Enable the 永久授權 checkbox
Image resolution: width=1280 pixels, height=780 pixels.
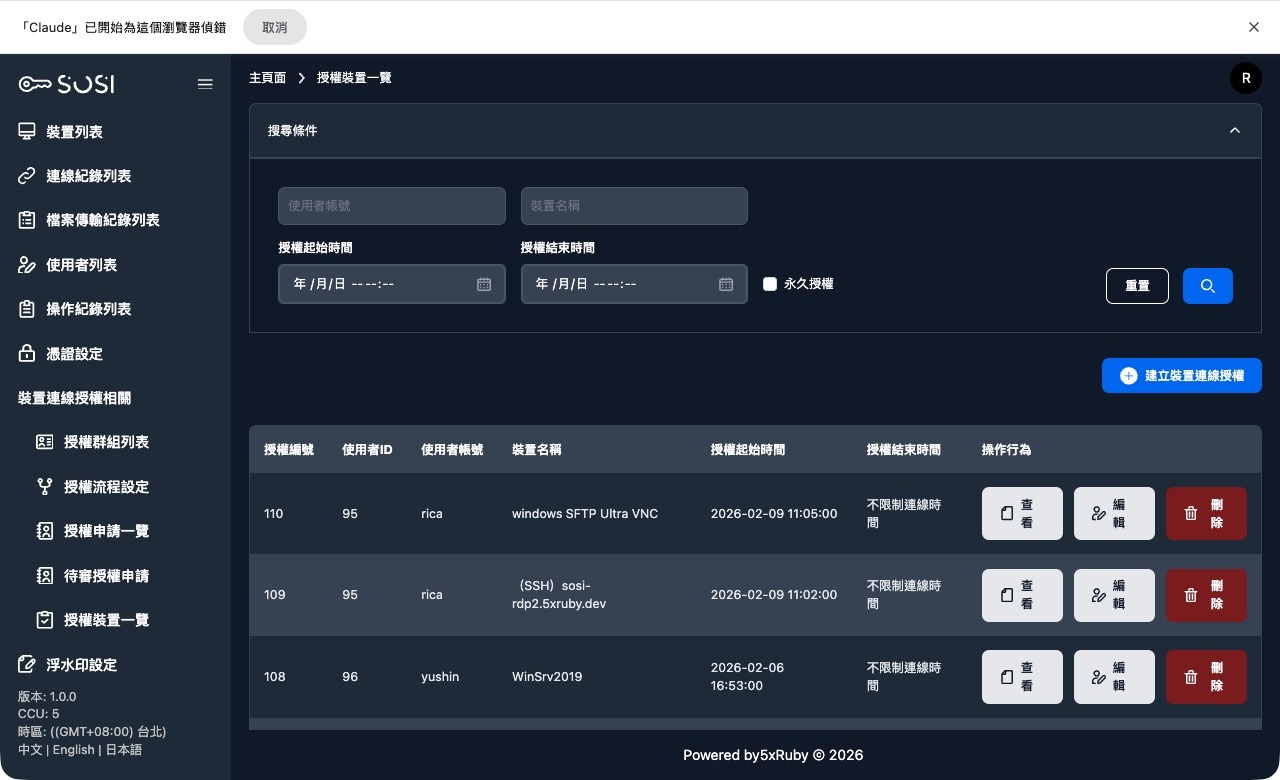[x=770, y=284]
